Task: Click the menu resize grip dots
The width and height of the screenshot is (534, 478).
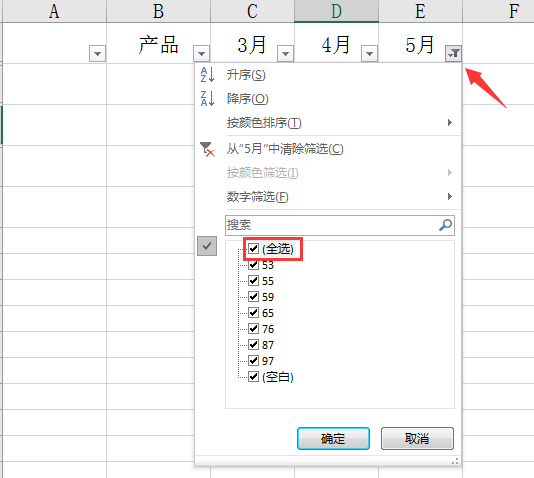Action: pos(455,461)
